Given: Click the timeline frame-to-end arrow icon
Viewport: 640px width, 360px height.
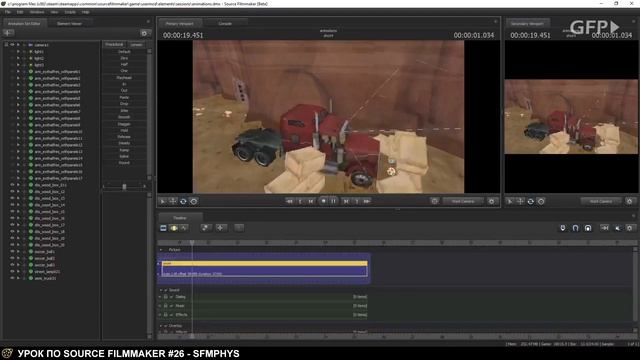Looking at the screenshot, I should click(604, 228).
